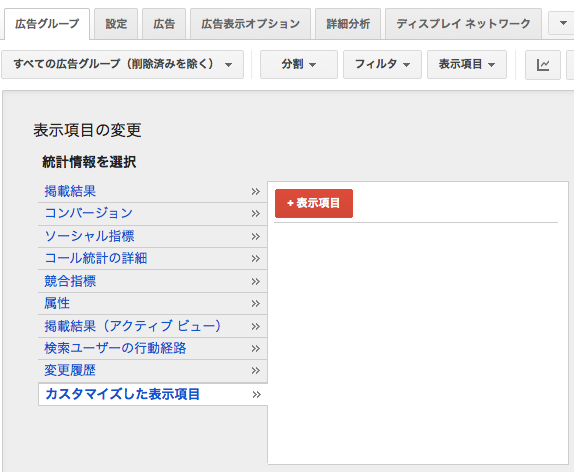Click the chevron beside 属性
This screenshot has width=574, height=472.
pyautogui.click(x=256, y=303)
